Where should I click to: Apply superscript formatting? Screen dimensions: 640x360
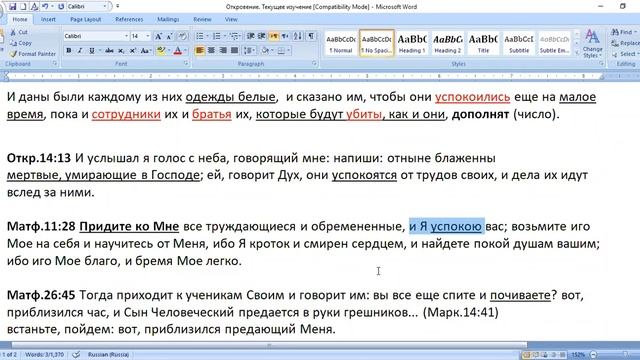click(133, 51)
